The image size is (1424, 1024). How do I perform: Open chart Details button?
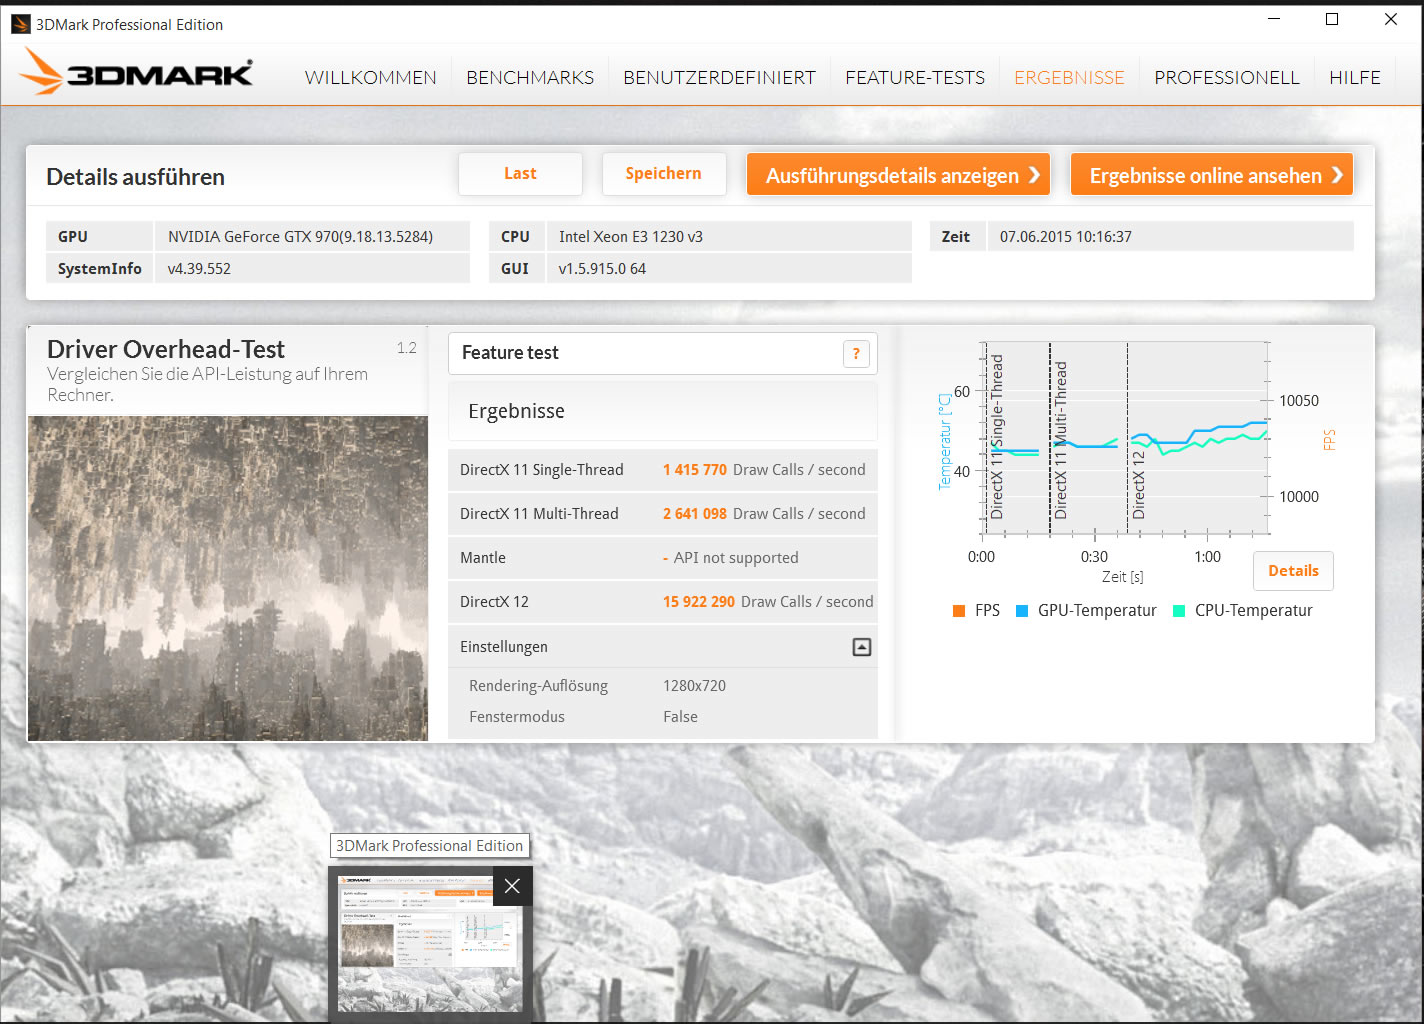(x=1293, y=571)
